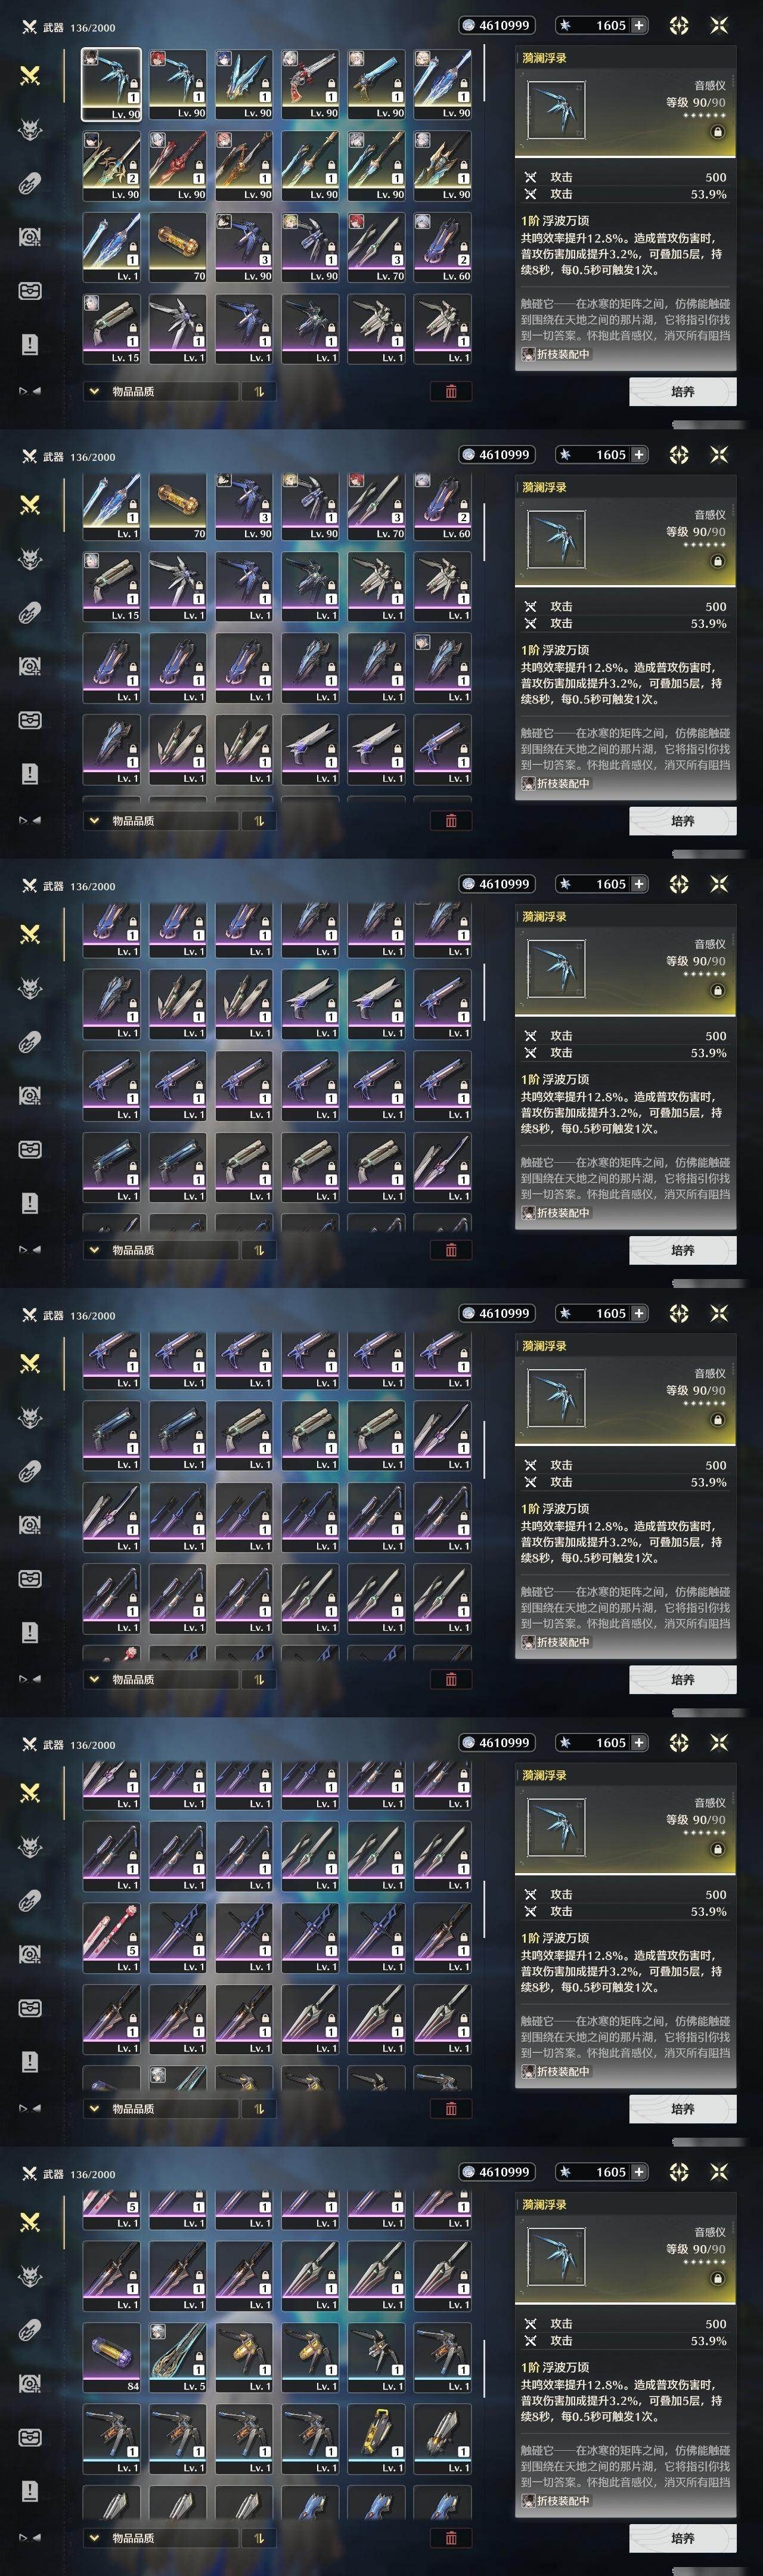Open the chest-shaped supplies tab in first sidebar
This screenshot has height=2576, width=763.
click(30, 291)
